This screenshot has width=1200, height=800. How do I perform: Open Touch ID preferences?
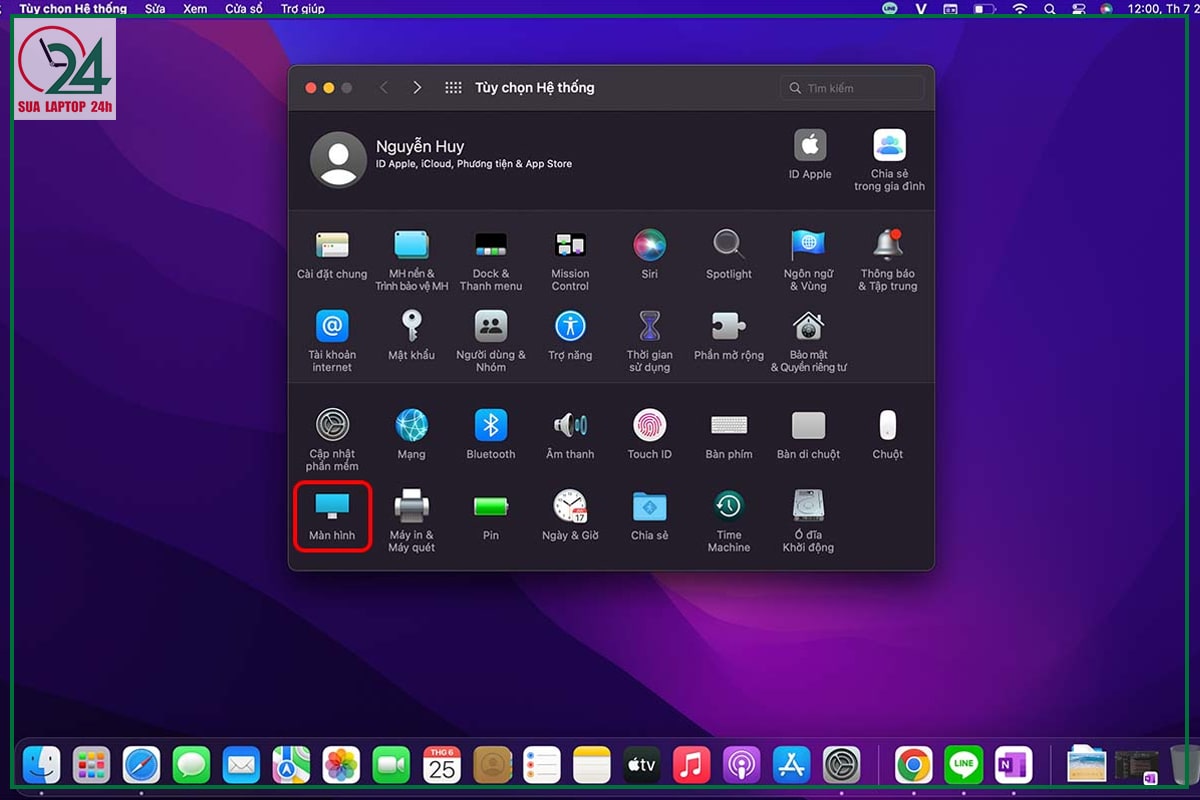(650, 434)
